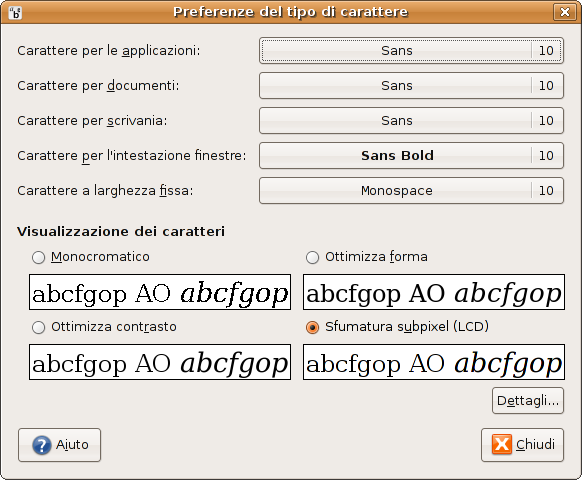Viewport: 582px width, 480px height.
Task: Click the Dettagli... button
Action: point(528,401)
